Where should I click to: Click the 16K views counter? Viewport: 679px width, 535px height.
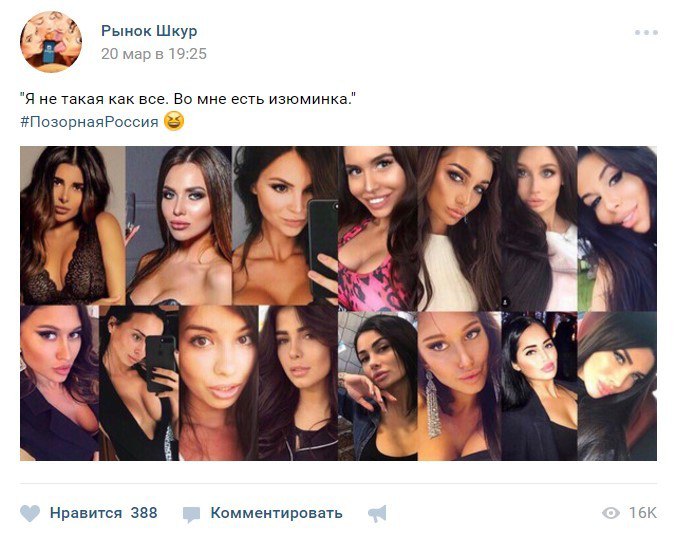643,513
